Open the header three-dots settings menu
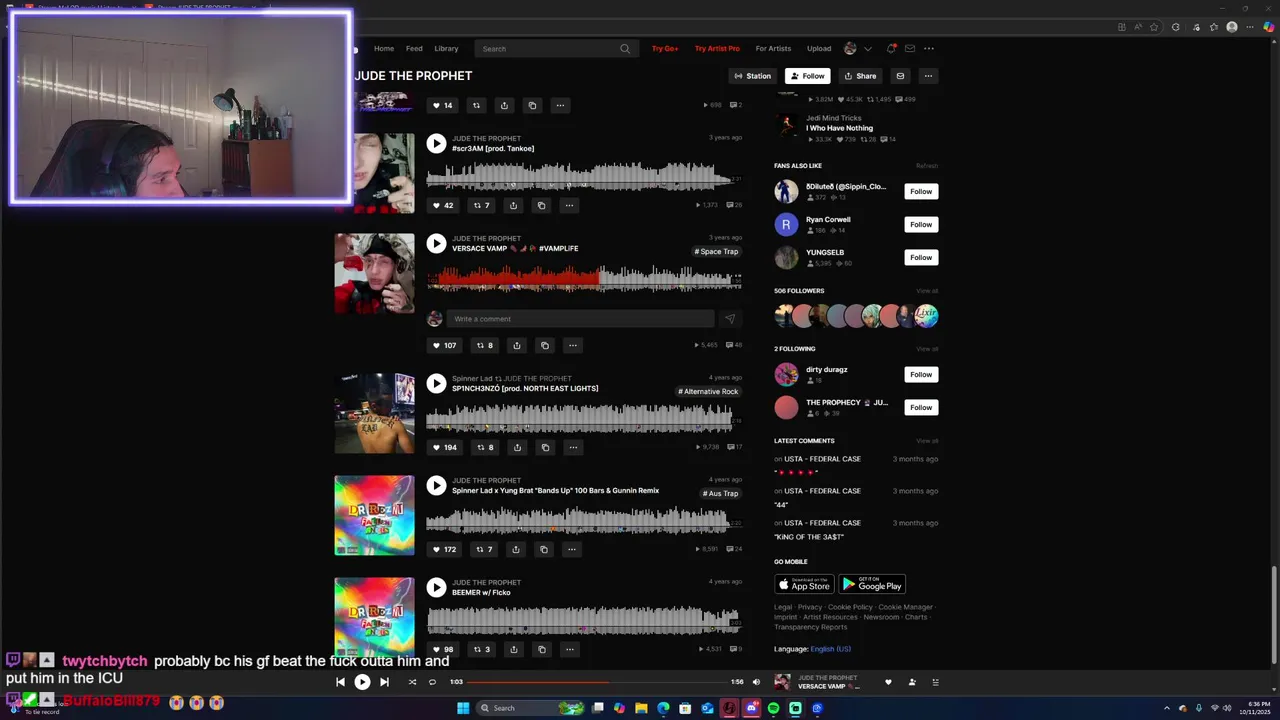1280x720 pixels. pos(929,48)
